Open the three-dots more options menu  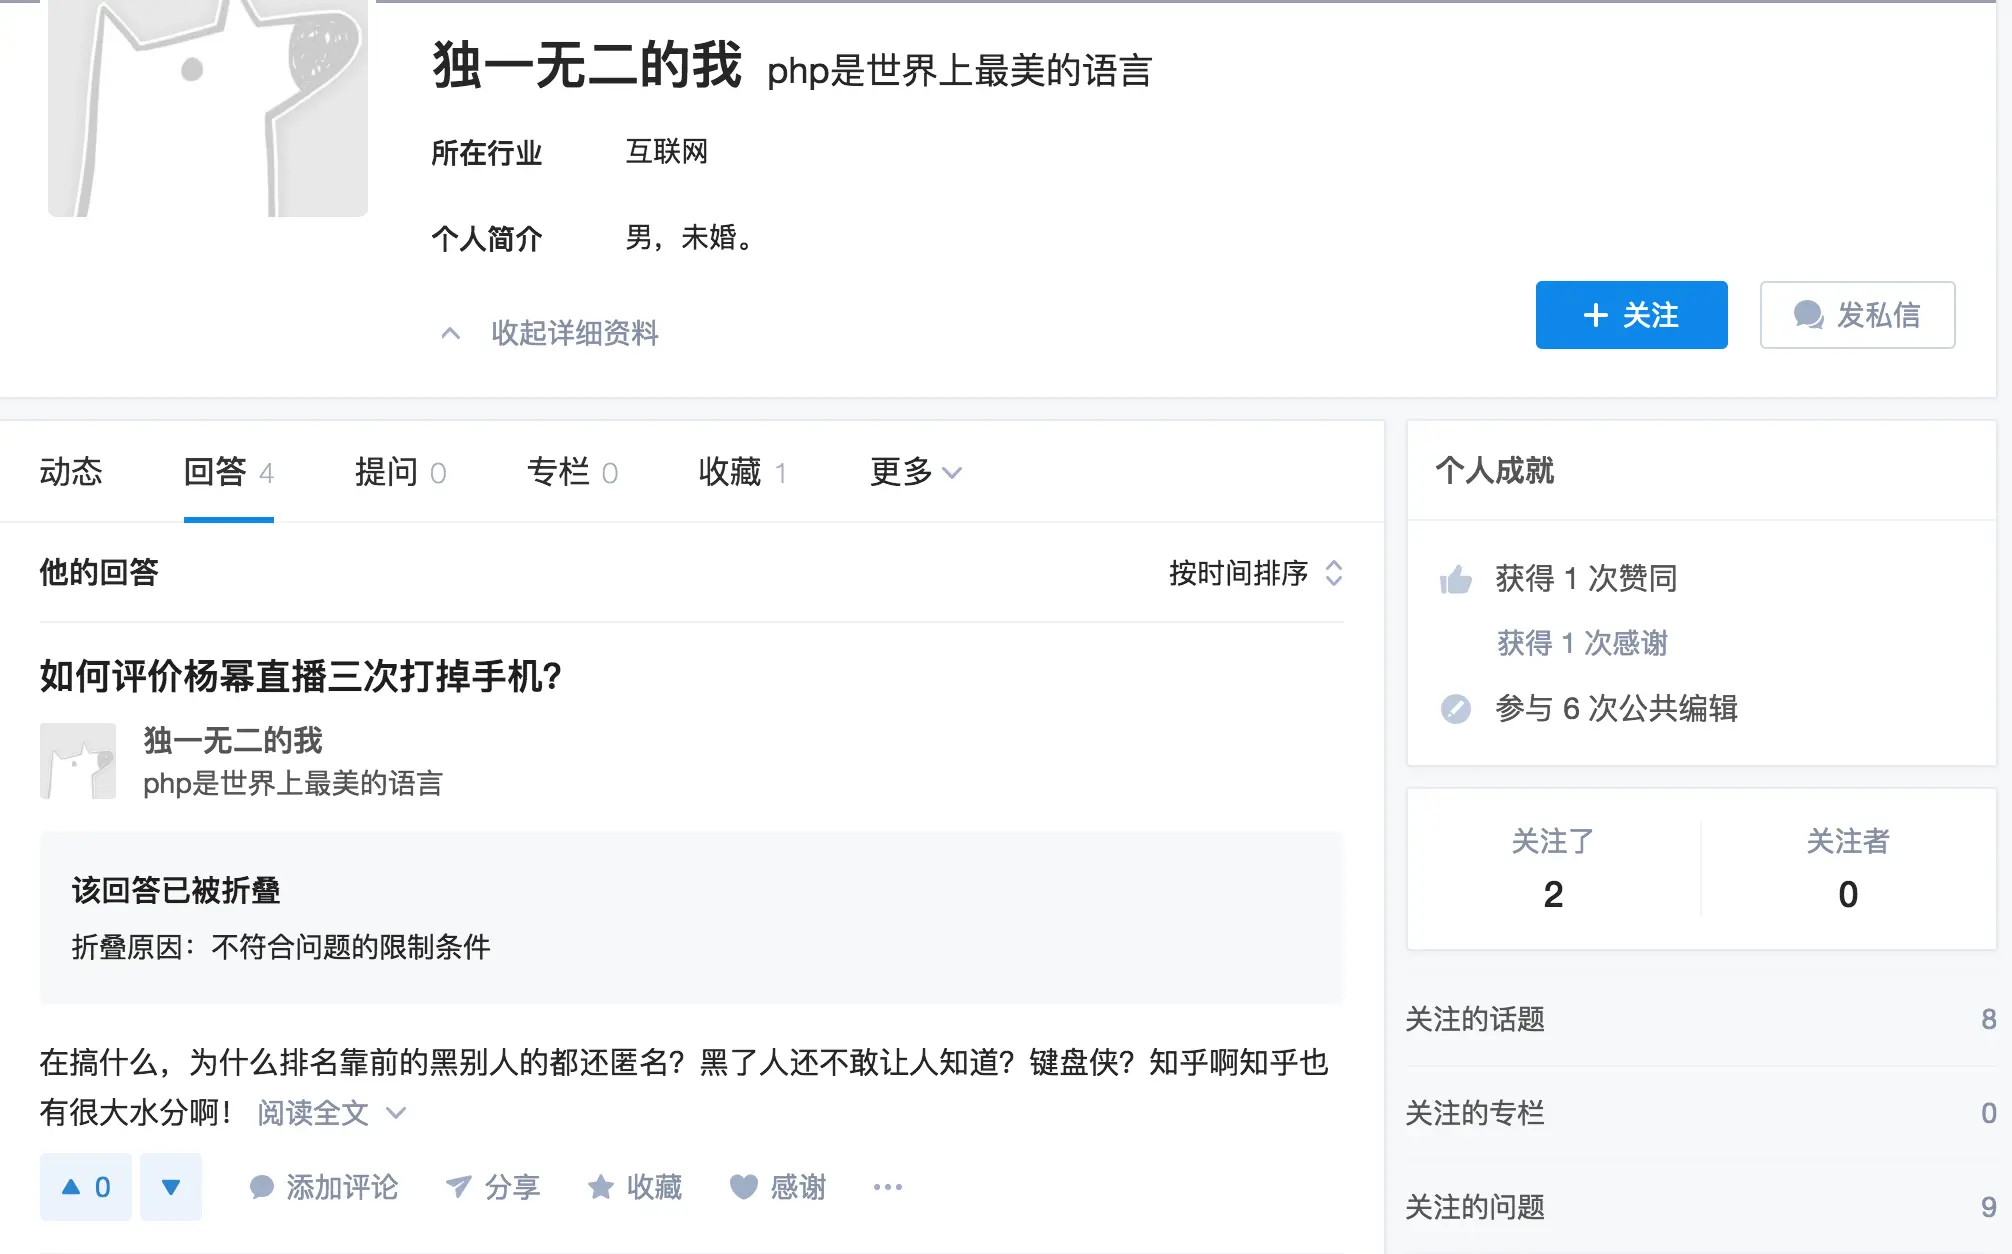coord(888,1187)
